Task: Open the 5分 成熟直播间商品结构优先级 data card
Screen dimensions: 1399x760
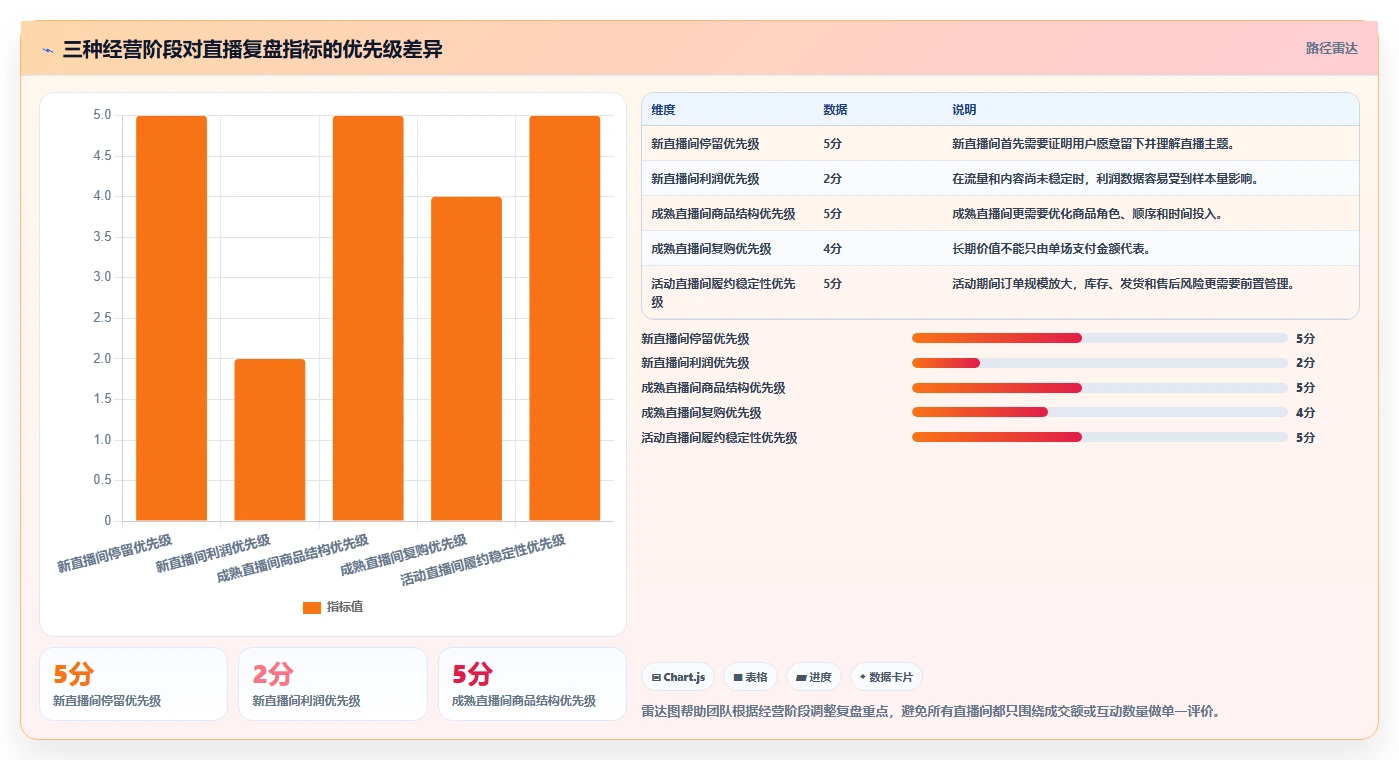Action: [x=532, y=684]
